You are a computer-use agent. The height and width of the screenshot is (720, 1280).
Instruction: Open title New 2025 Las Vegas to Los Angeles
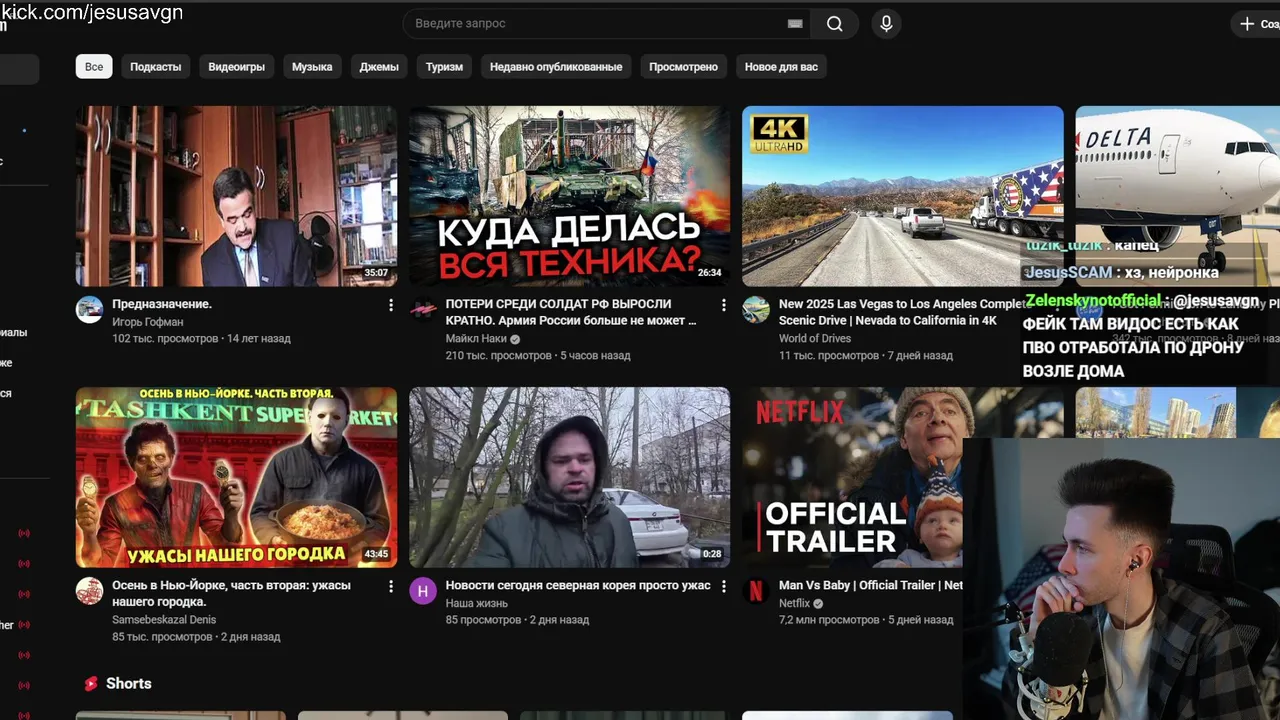pyautogui.click(x=902, y=312)
